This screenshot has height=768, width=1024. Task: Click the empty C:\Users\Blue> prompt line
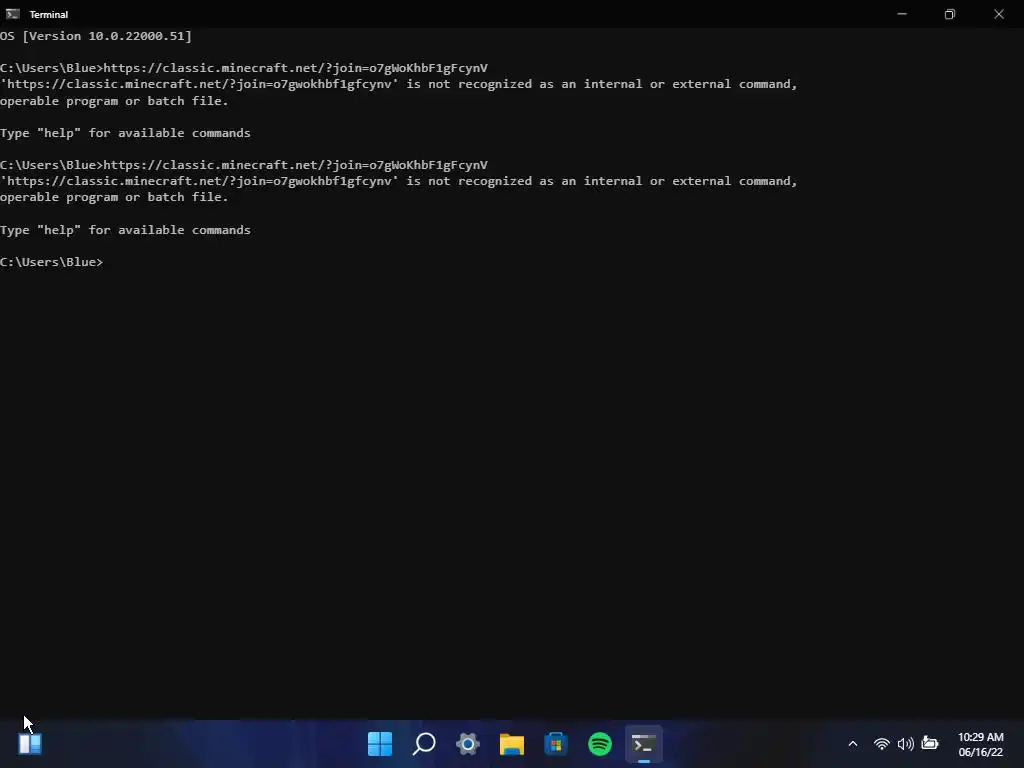pos(52,262)
